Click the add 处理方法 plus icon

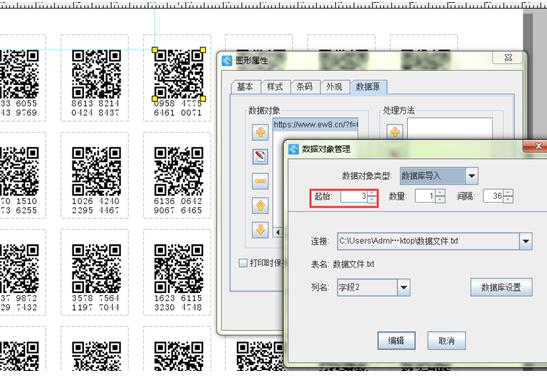(x=395, y=132)
